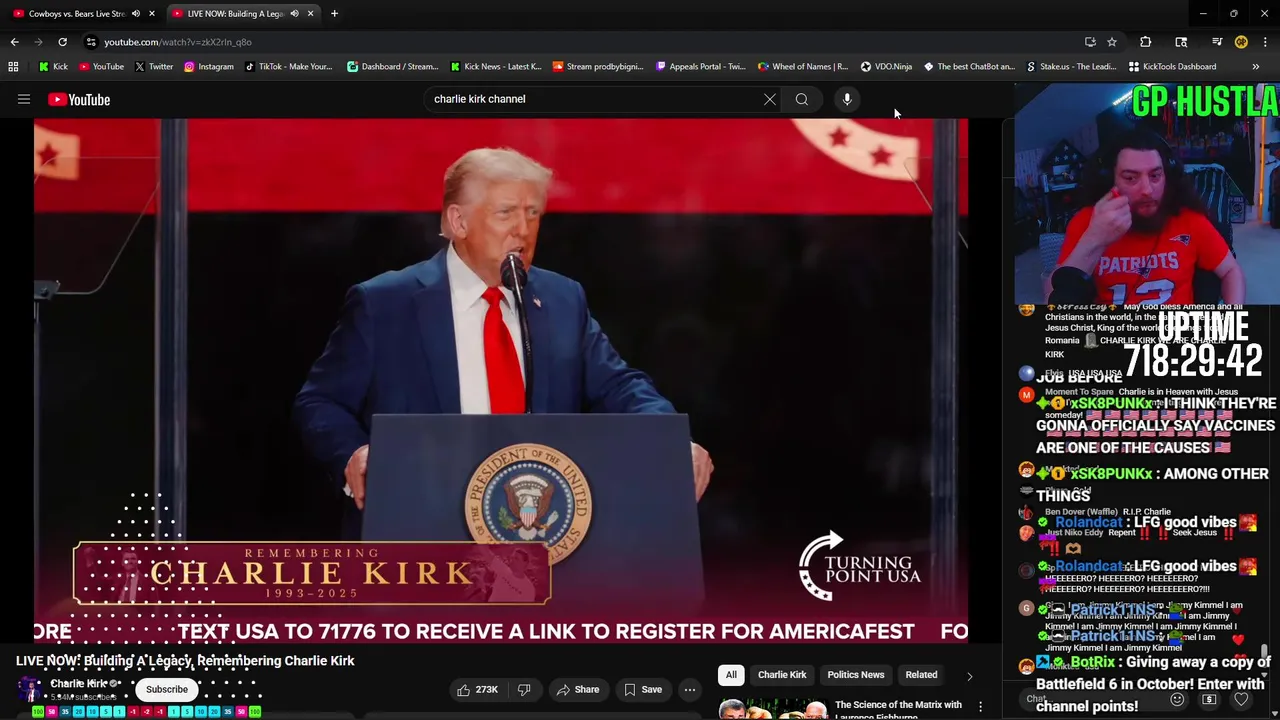This screenshot has width=1280, height=720.
Task: Open the YouTube guide hamburger menu
Action: (24, 99)
